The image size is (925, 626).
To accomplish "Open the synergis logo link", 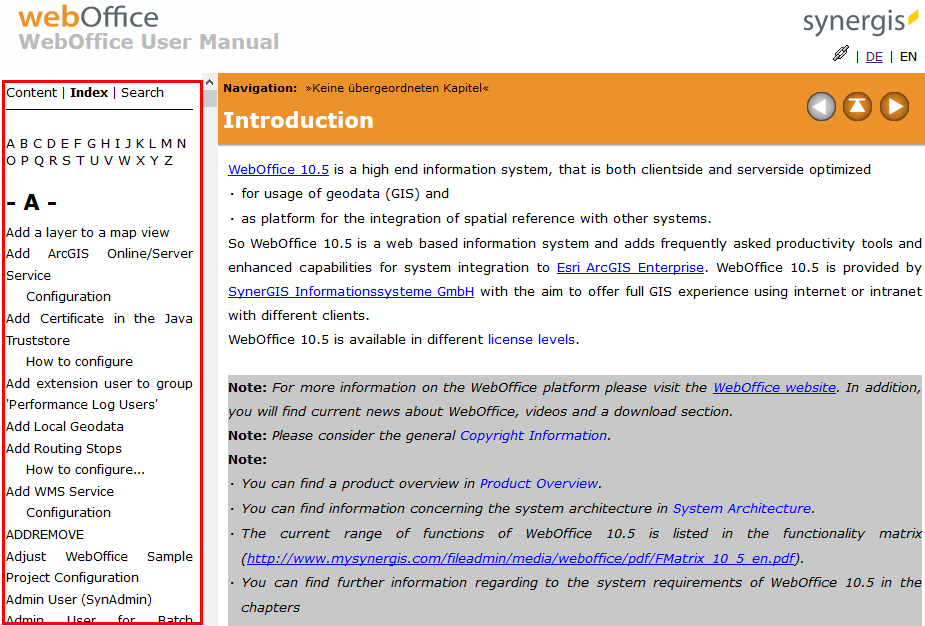I will pos(860,20).
